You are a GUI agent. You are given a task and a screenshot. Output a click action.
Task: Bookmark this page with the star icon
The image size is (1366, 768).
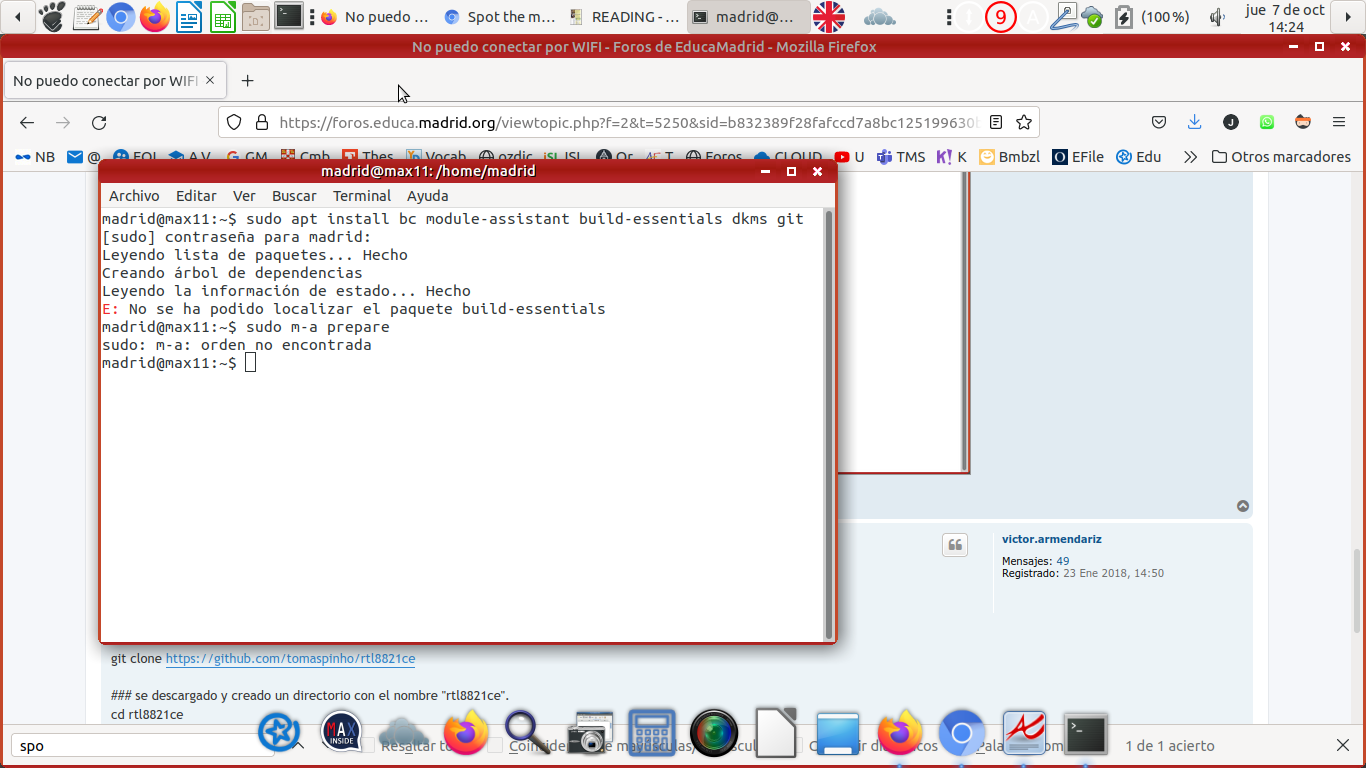click(x=1023, y=122)
